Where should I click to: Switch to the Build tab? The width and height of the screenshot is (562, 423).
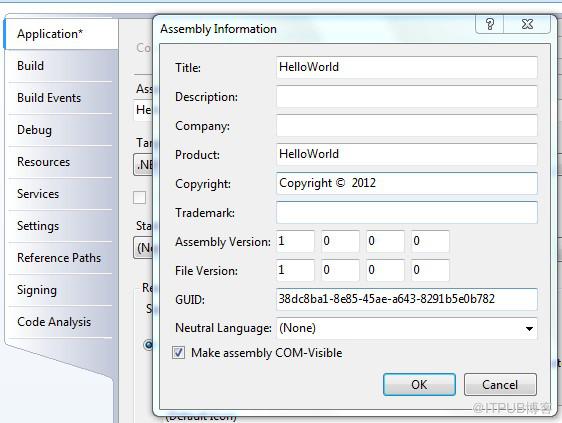pyautogui.click(x=61, y=66)
